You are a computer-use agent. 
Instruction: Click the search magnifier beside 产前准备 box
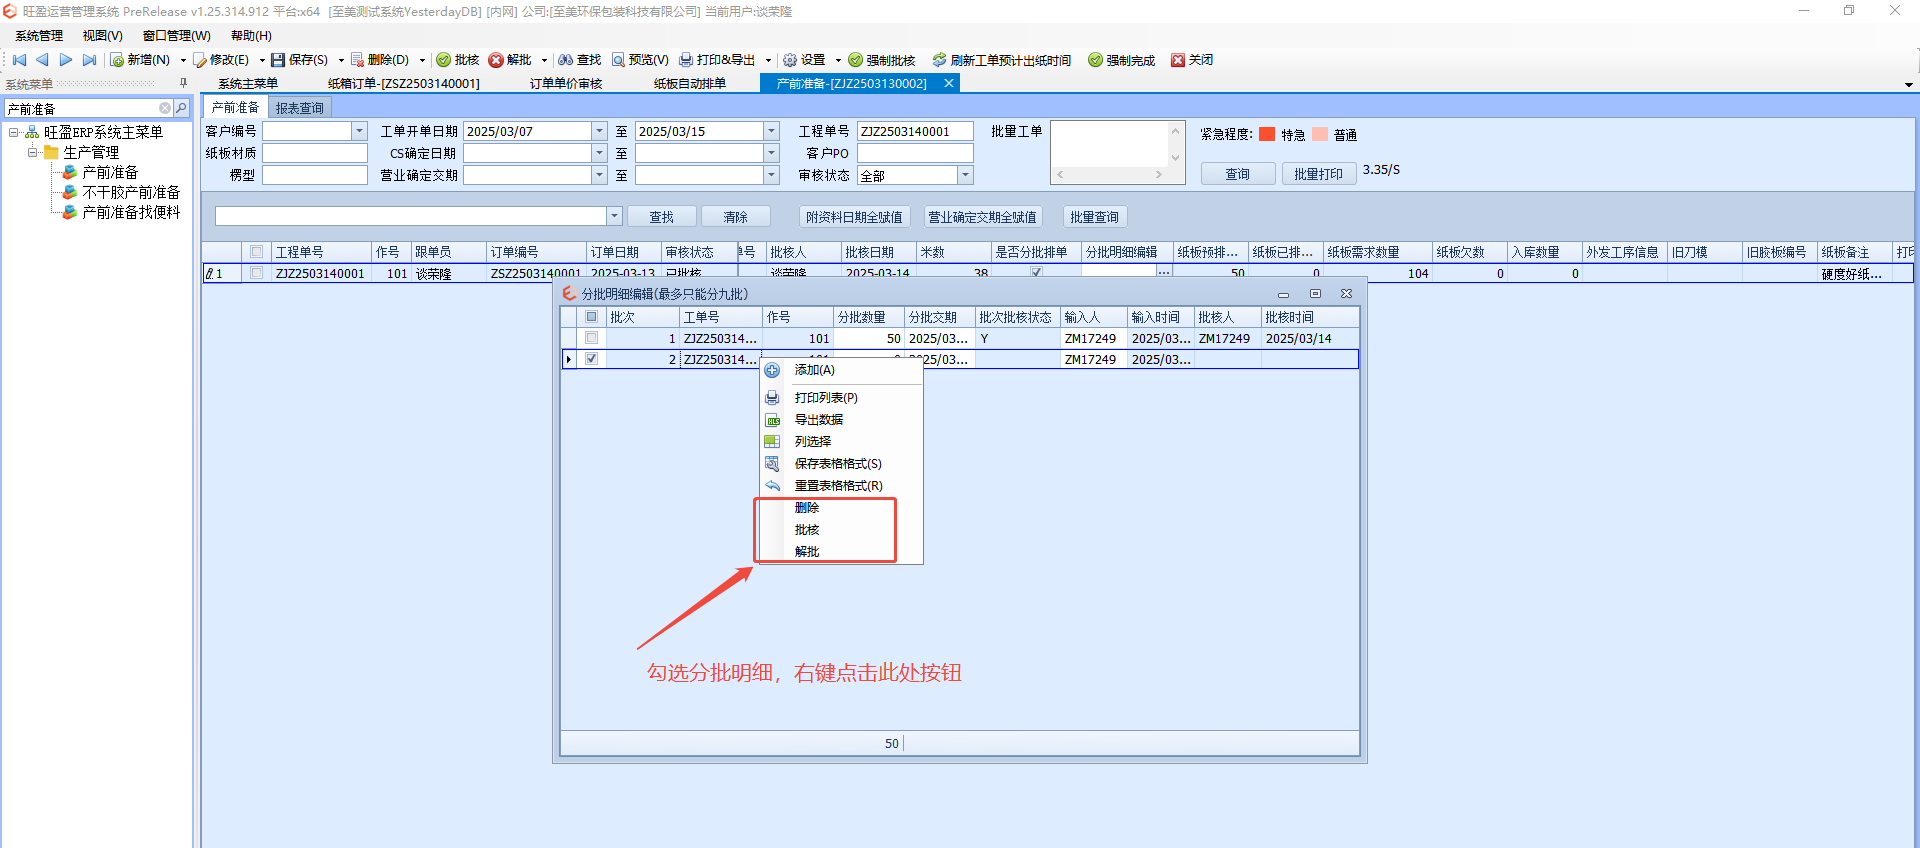181,108
